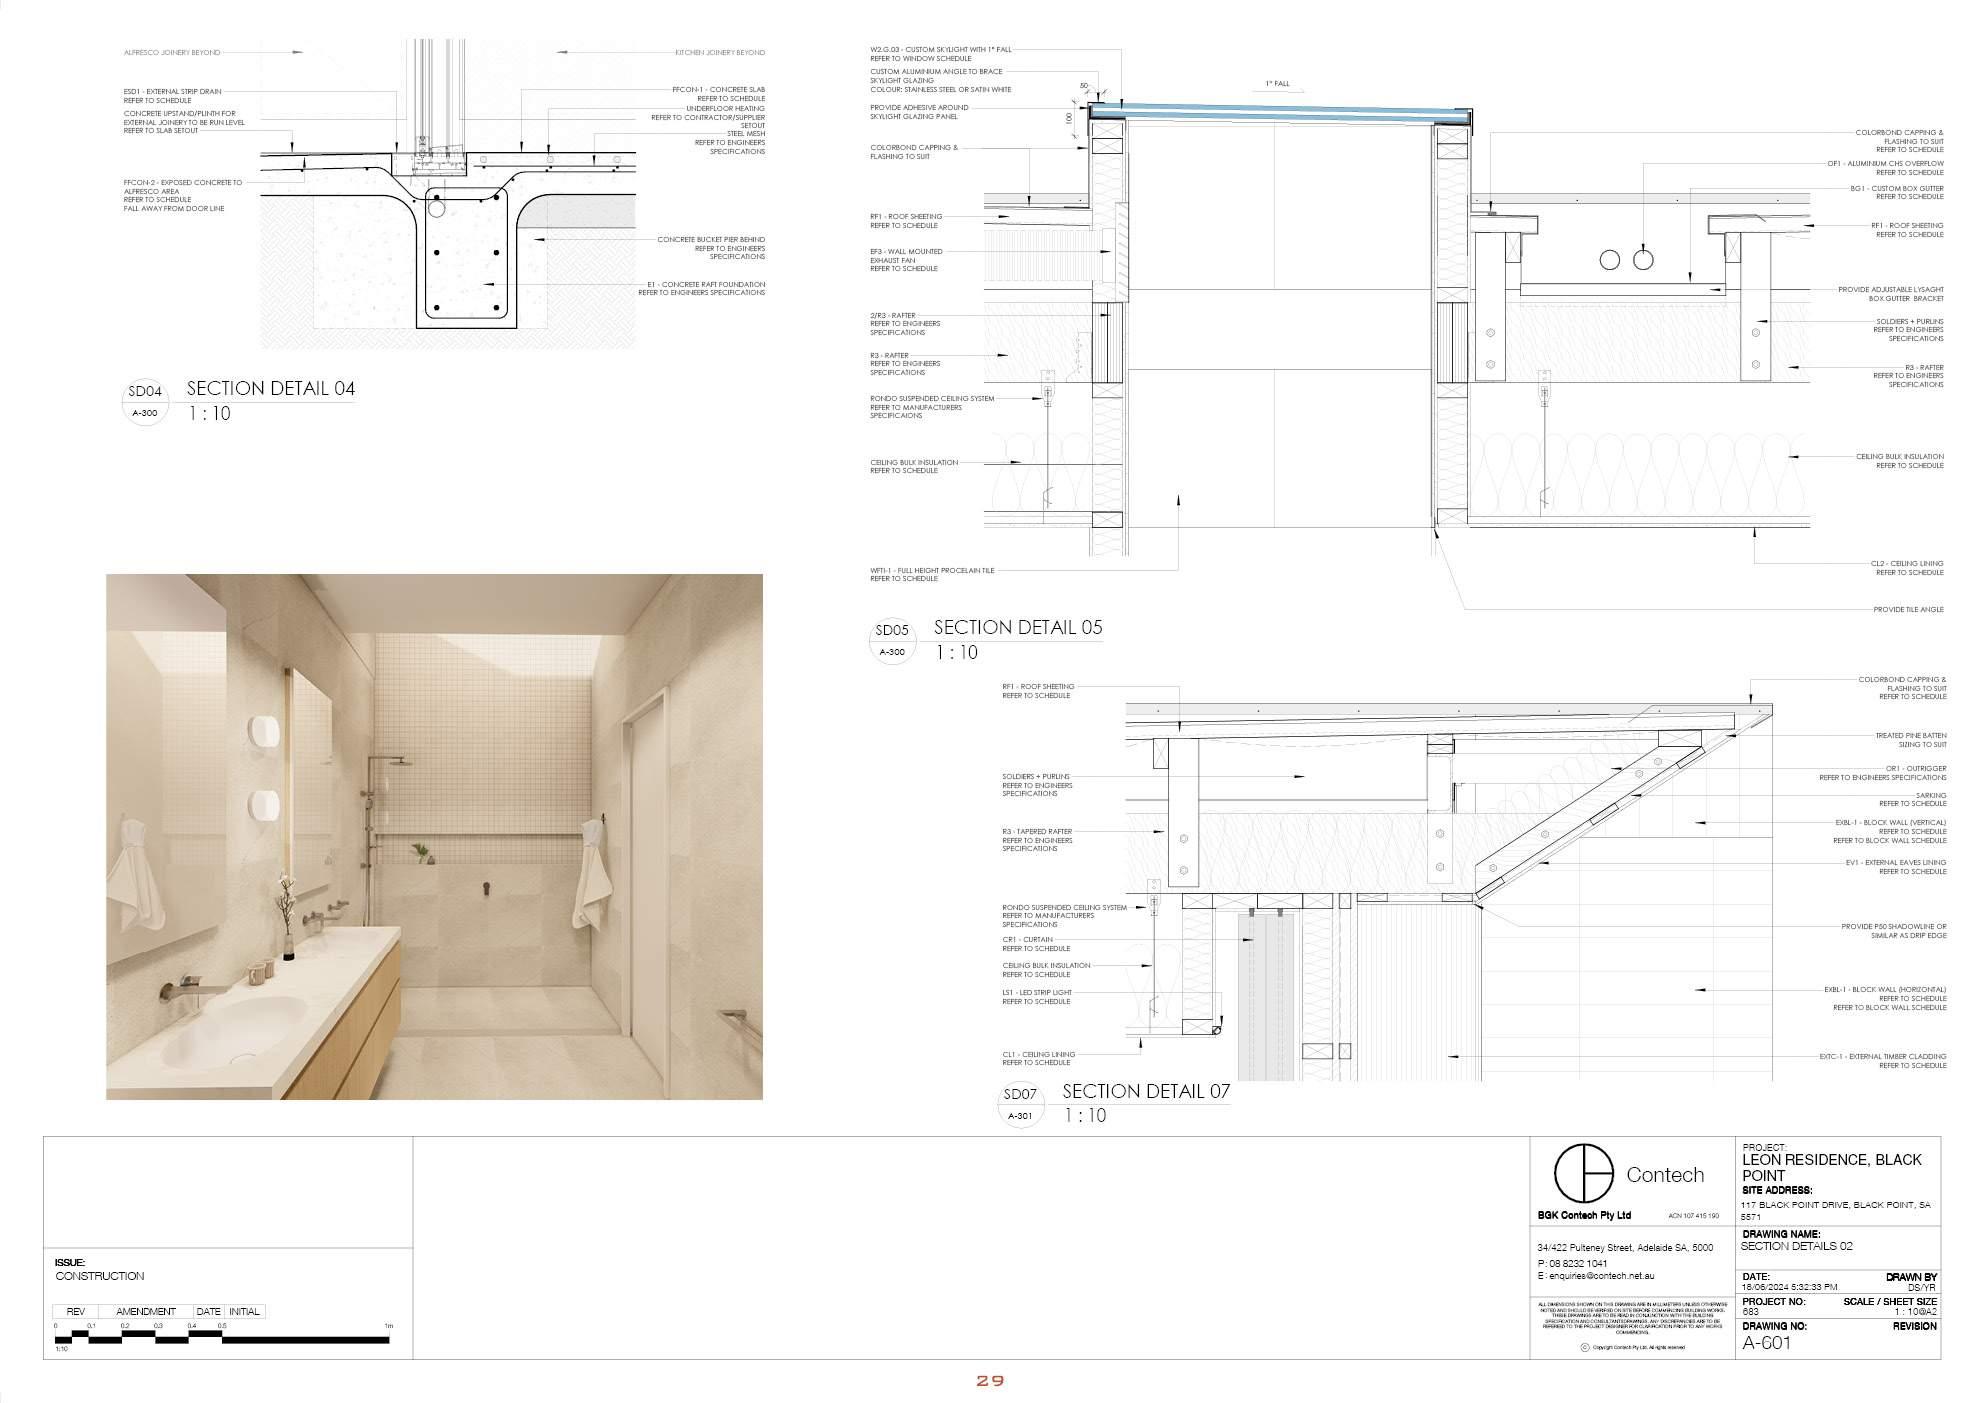This screenshot has width=1984, height=1403.
Task: Click the SD04 section marker circle
Action: [144, 401]
